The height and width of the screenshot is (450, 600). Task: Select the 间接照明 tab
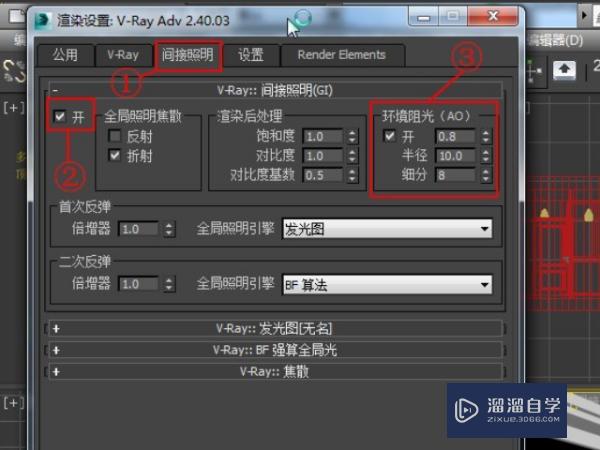pos(188,55)
